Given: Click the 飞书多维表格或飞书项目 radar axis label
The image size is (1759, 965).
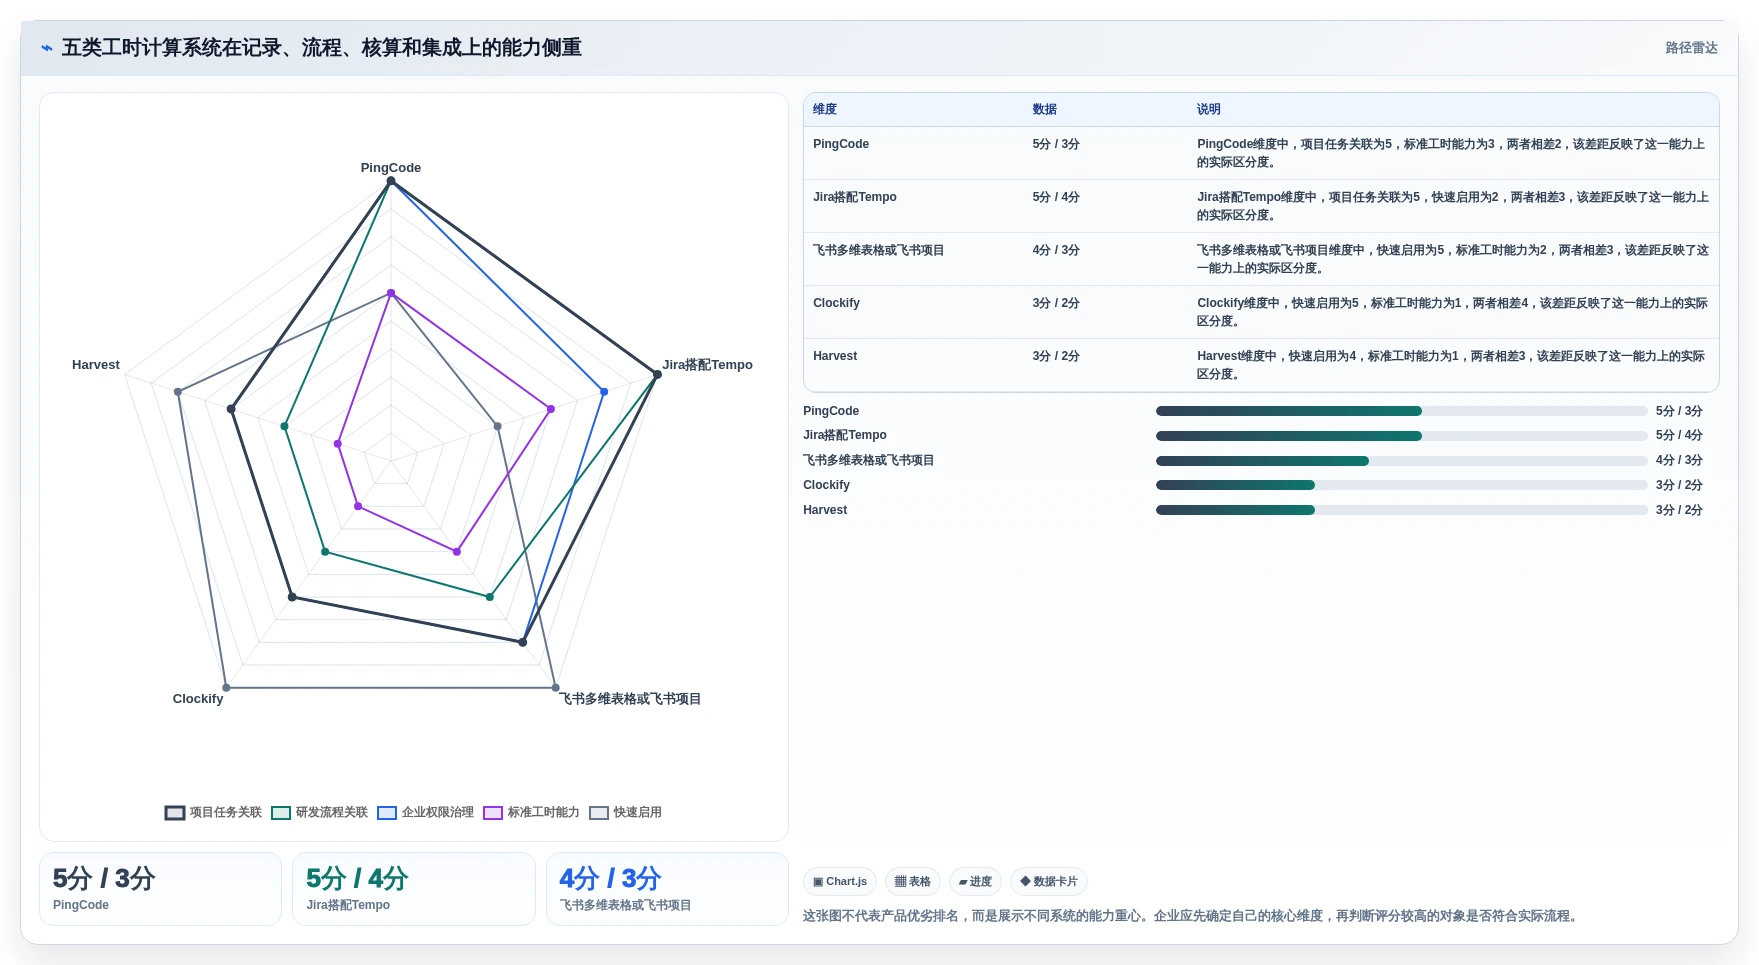Looking at the screenshot, I should click(630, 699).
